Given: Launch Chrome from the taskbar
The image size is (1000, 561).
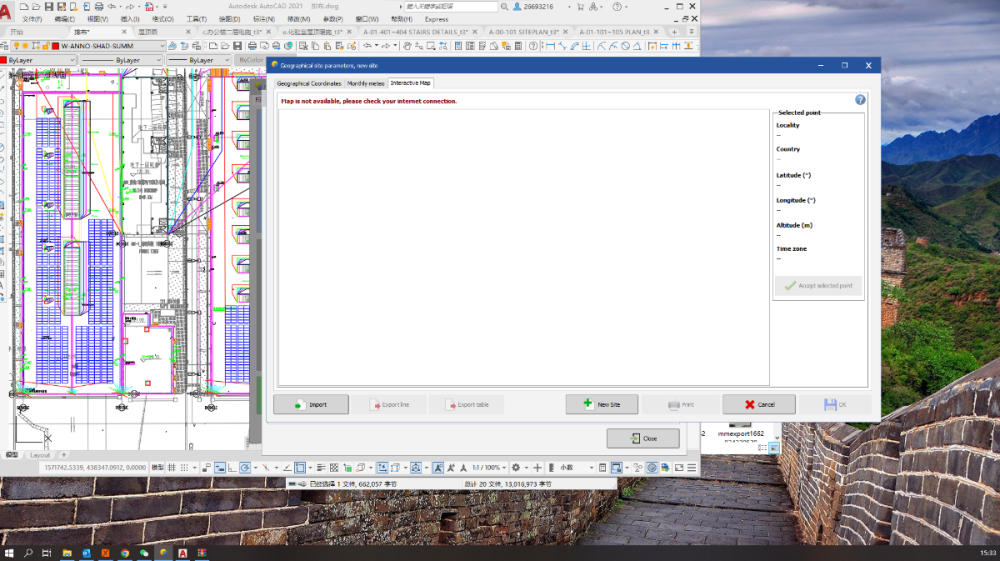Looking at the screenshot, I should click(x=125, y=552).
